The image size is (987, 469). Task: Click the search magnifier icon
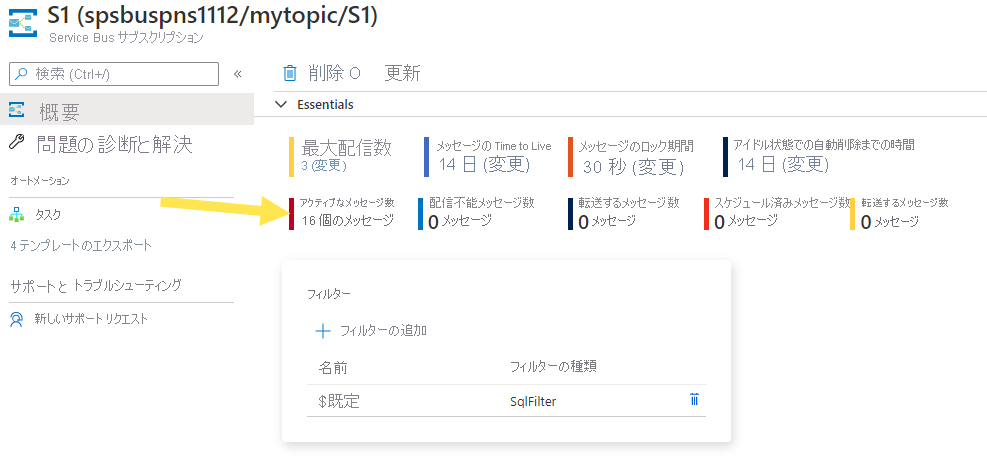[x=22, y=74]
